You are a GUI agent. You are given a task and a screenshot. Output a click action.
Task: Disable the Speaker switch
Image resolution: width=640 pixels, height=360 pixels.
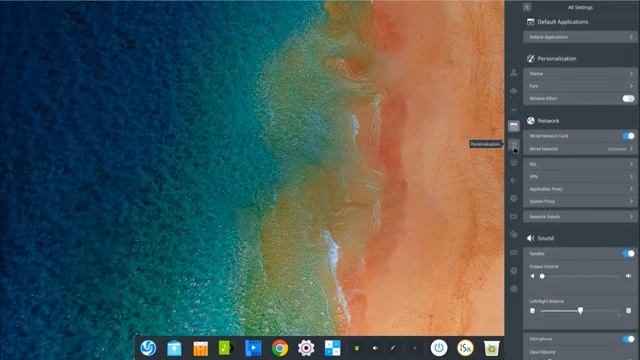(628, 253)
